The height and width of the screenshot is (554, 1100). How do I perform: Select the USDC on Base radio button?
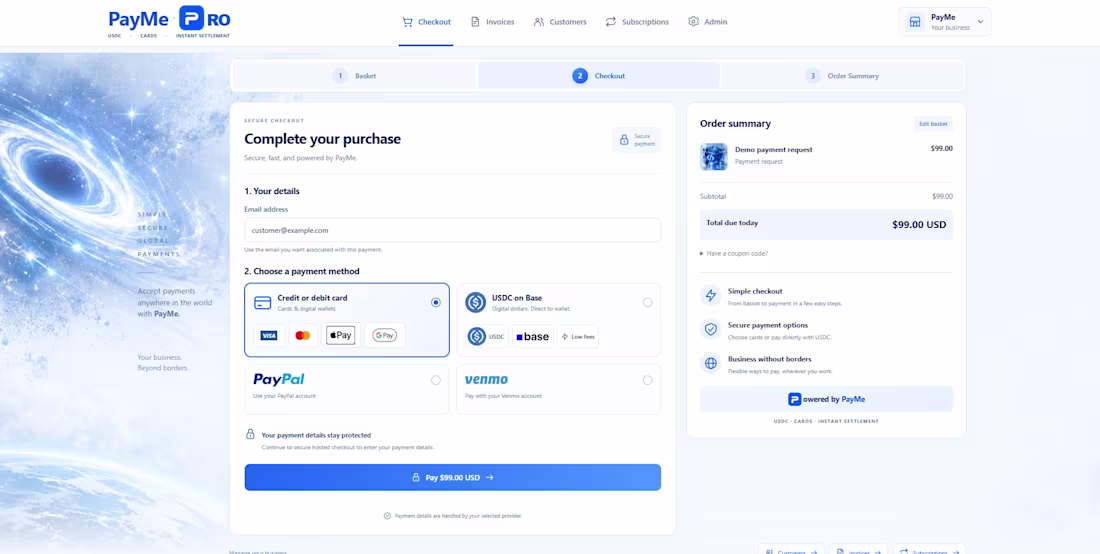(x=648, y=302)
